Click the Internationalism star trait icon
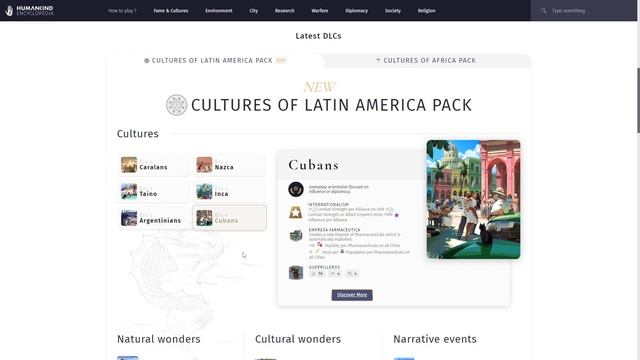 [296, 212]
